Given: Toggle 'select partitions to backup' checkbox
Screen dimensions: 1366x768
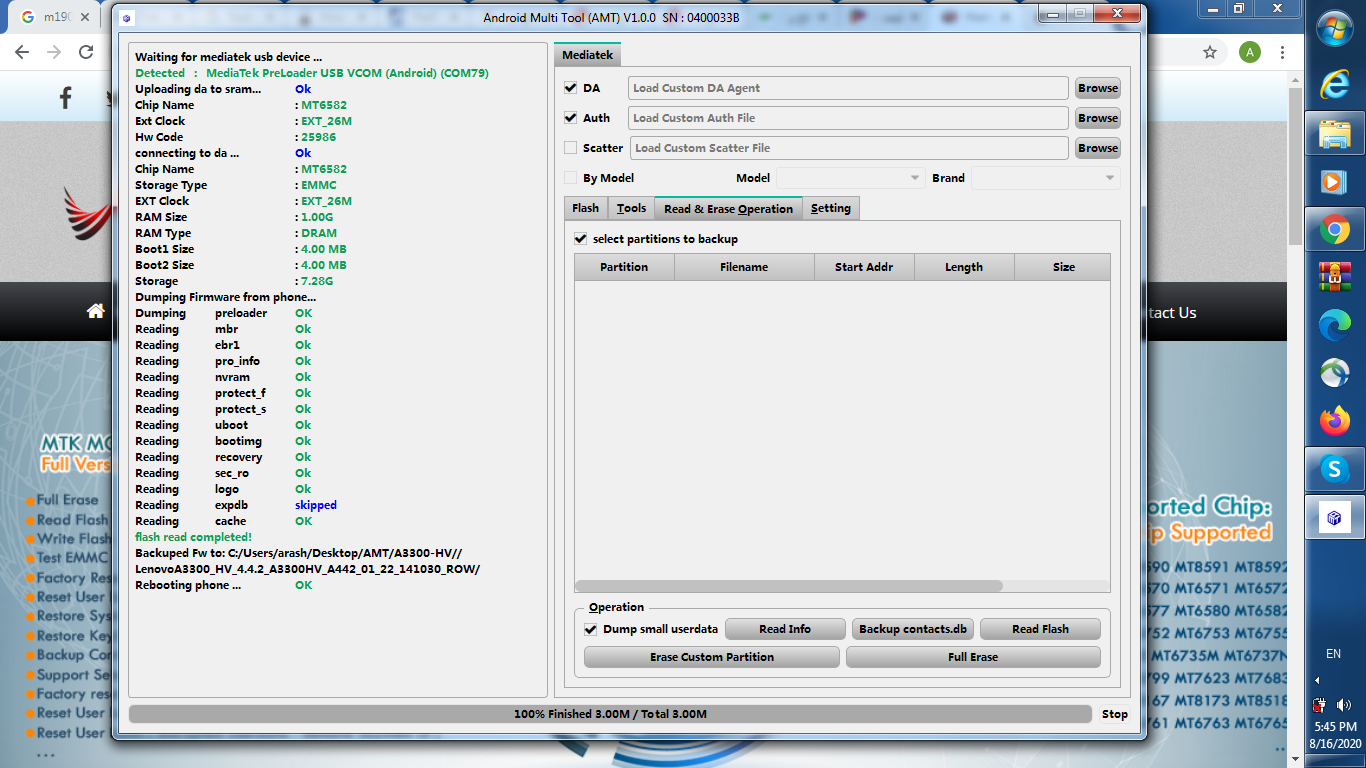Looking at the screenshot, I should (x=581, y=239).
